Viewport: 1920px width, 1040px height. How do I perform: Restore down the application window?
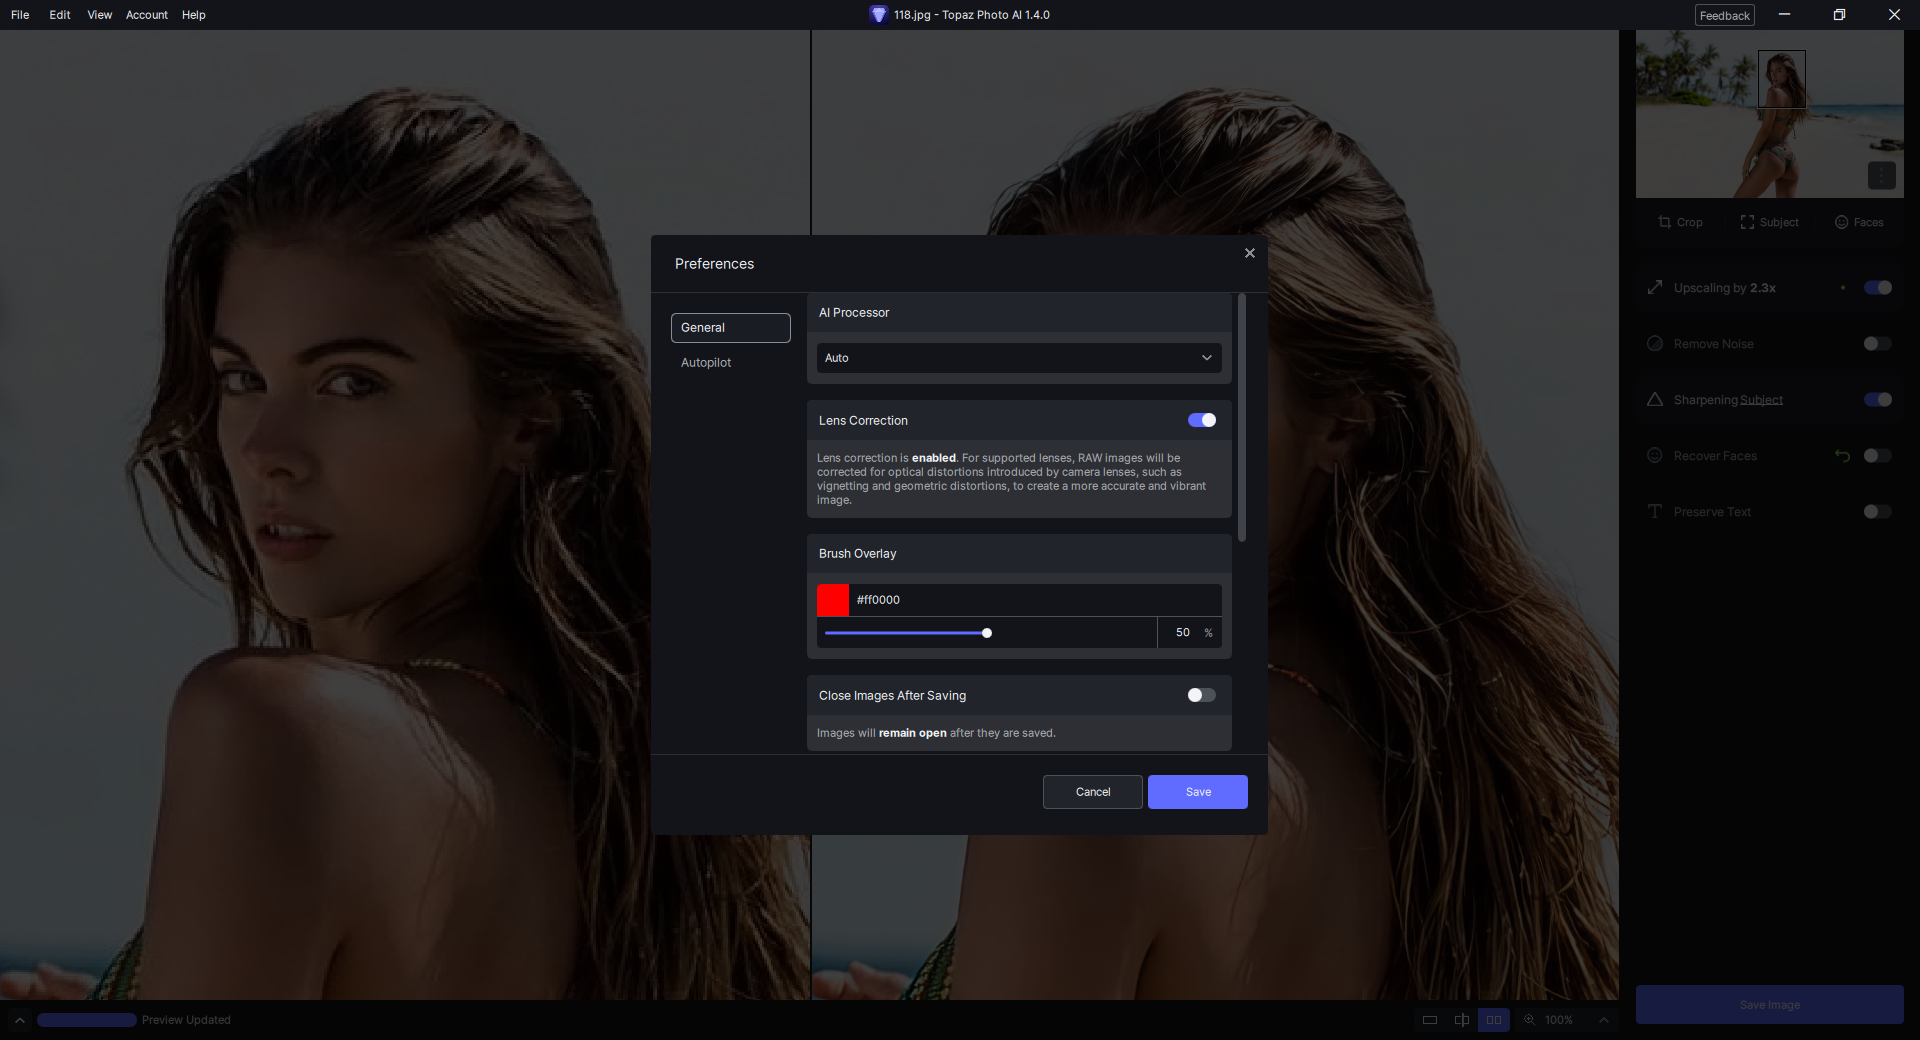[1839, 15]
